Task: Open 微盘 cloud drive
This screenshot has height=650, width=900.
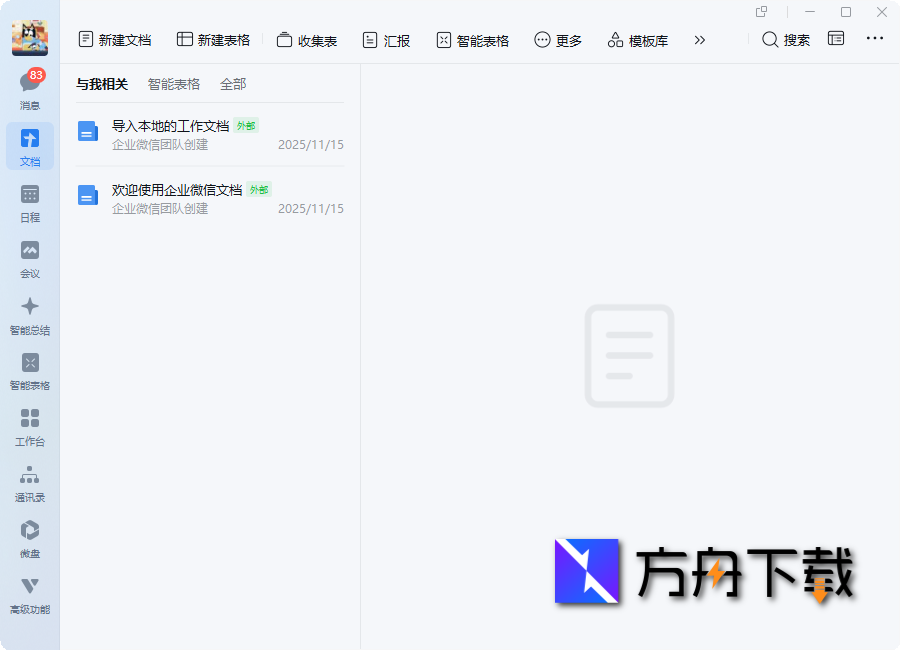Action: tap(30, 537)
